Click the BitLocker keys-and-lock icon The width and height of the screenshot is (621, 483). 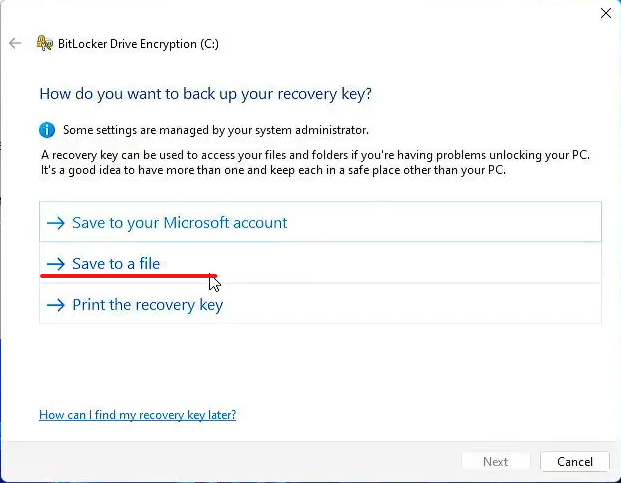44,43
